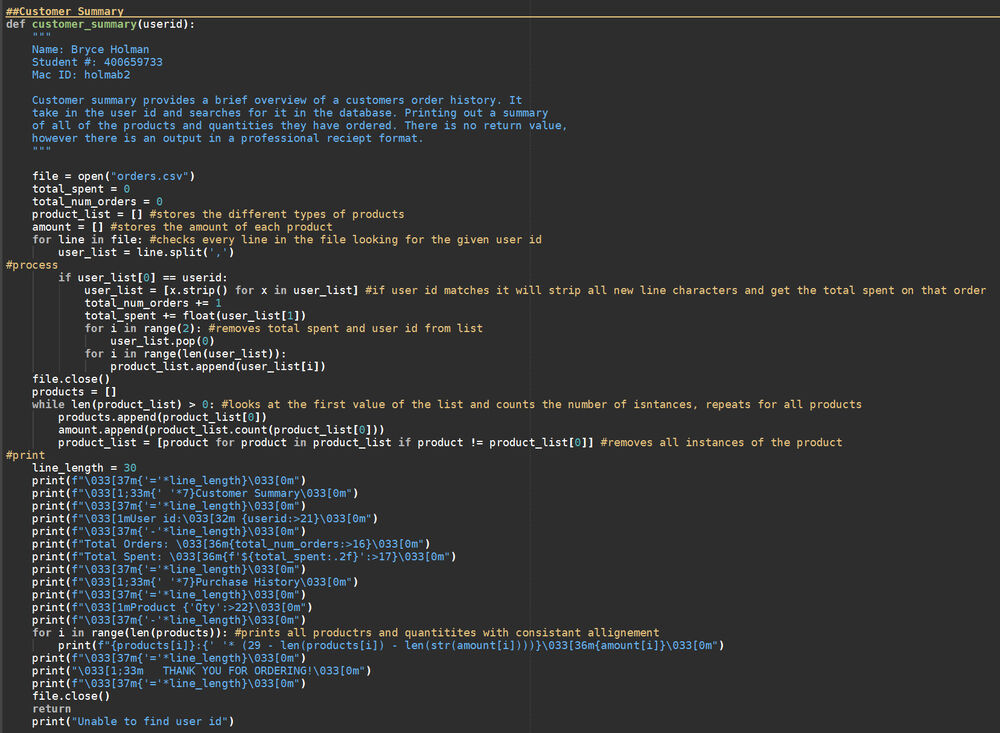Click the 'total_num_orders = 0' line

tap(98, 202)
